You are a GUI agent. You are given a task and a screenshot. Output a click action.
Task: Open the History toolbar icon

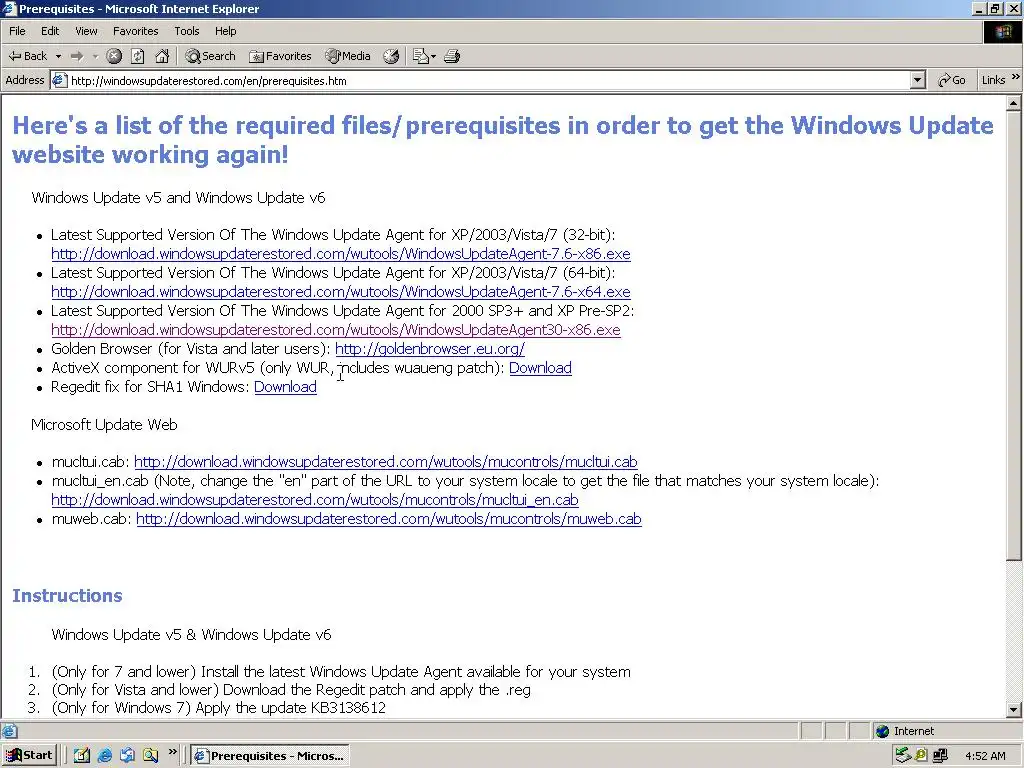click(x=391, y=56)
